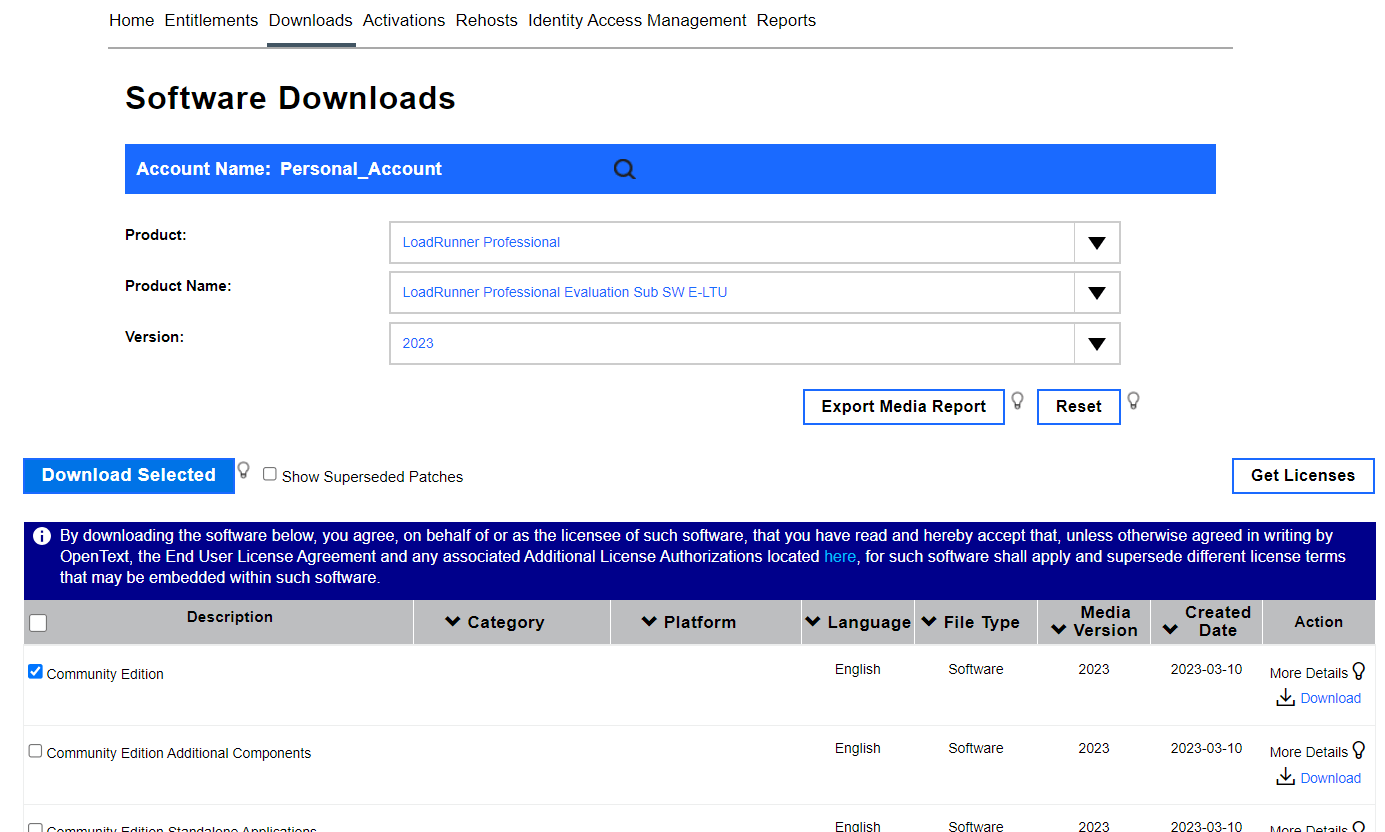The height and width of the screenshot is (832, 1385).
Task: Click the lightbulb hint beside Export Media Report
Action: coord(1017,401)
